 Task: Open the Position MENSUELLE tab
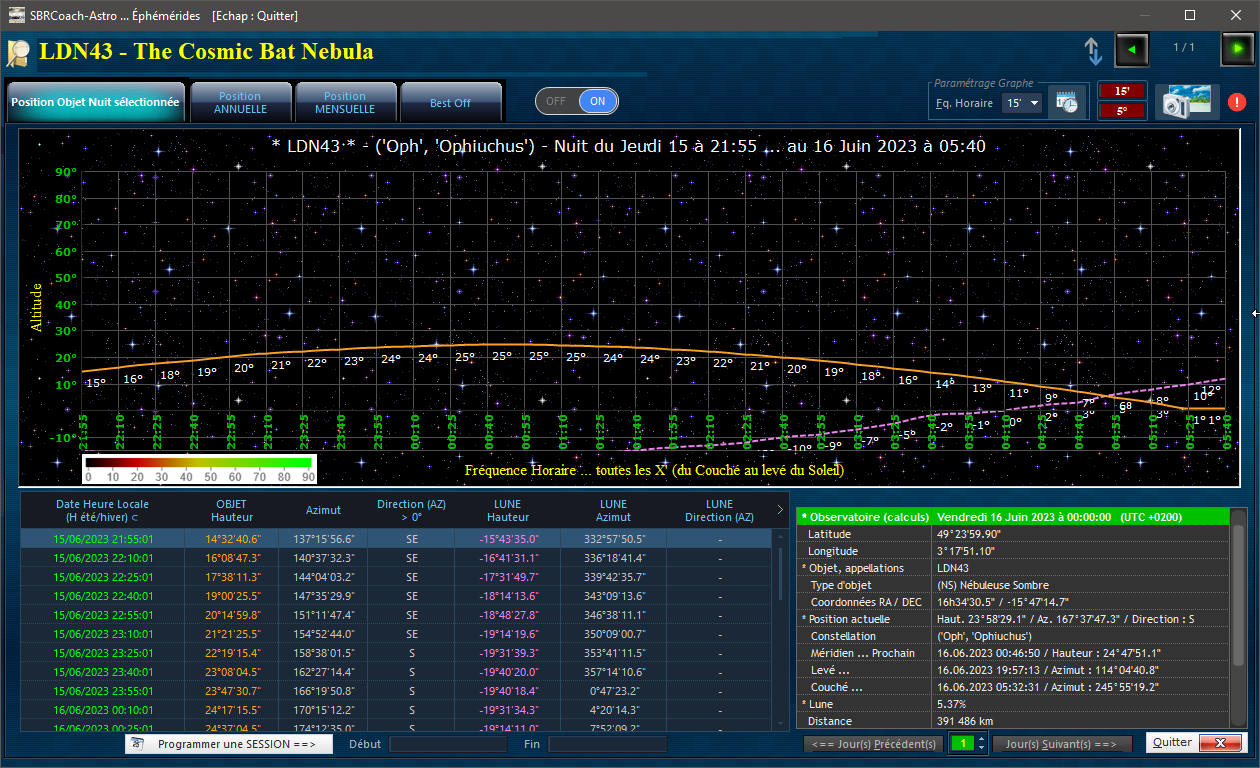[345, 102]
